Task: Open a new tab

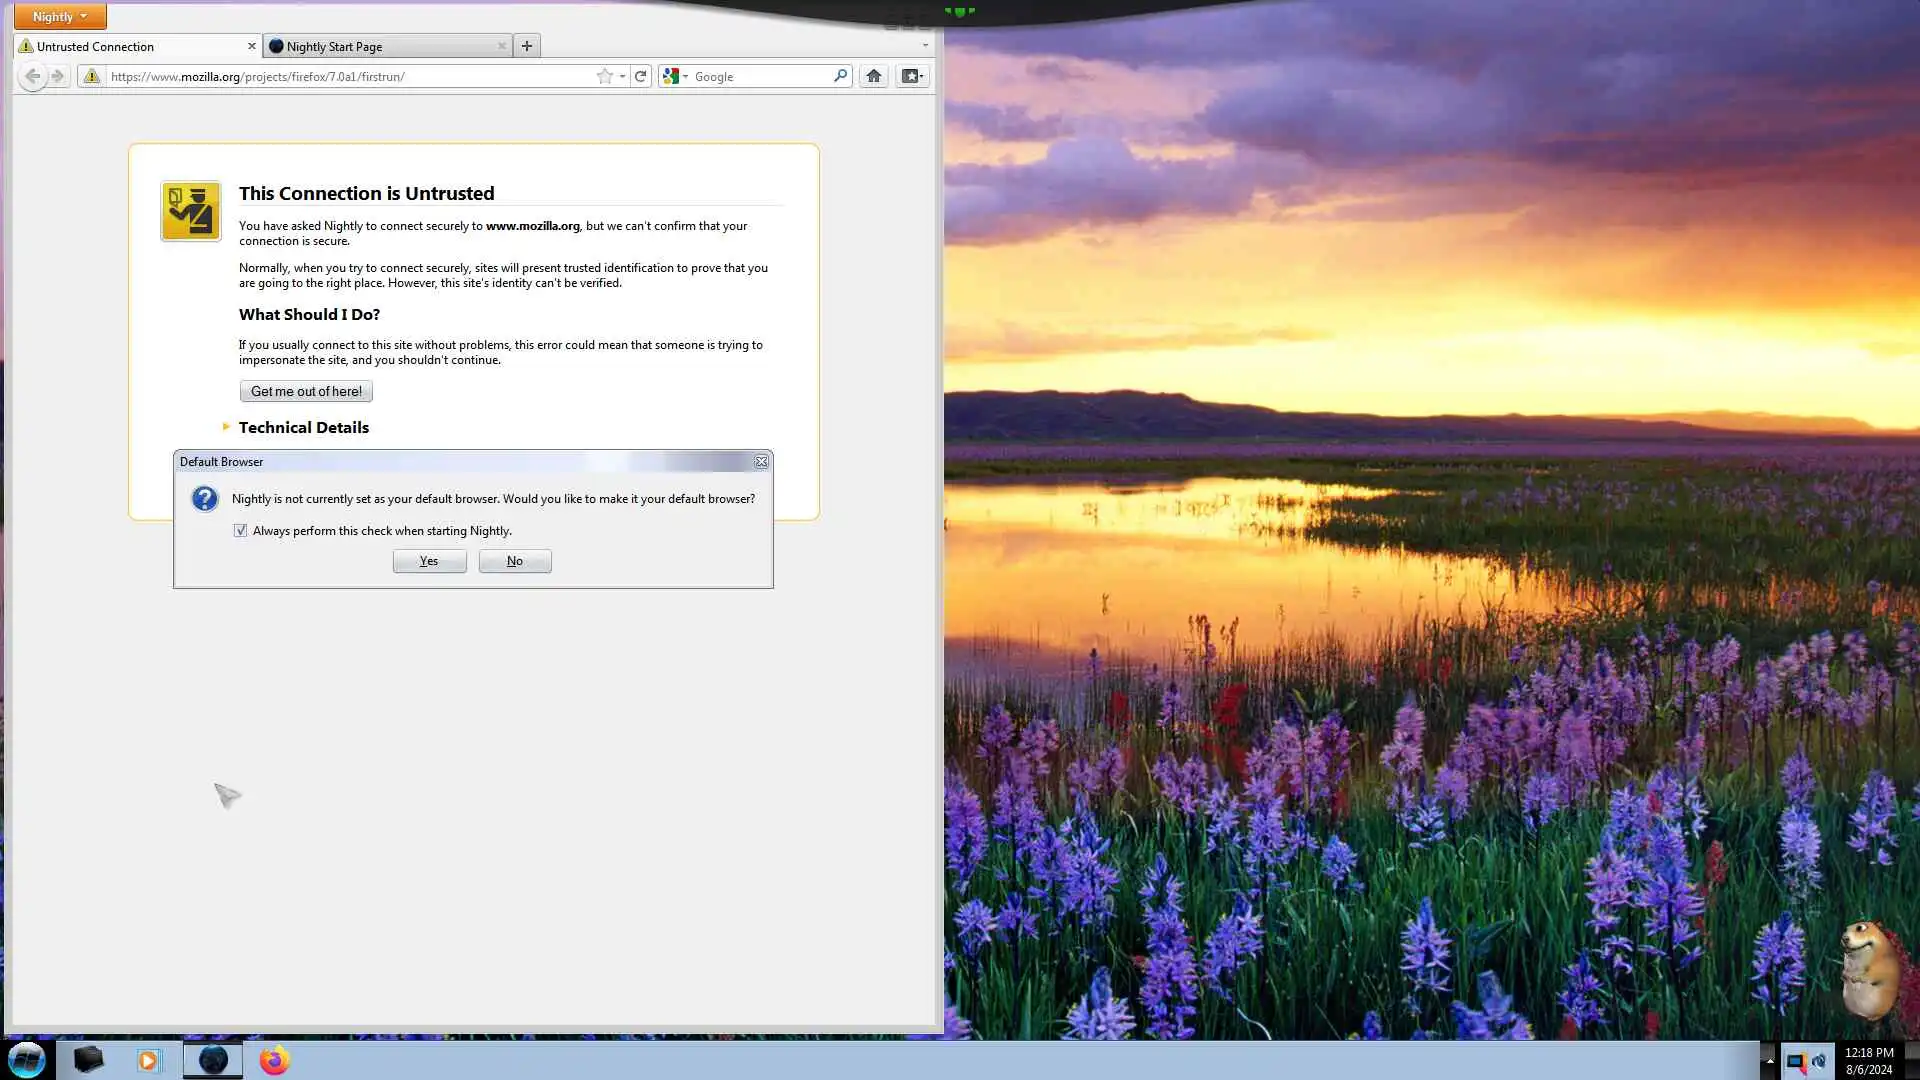Action: 527,46
